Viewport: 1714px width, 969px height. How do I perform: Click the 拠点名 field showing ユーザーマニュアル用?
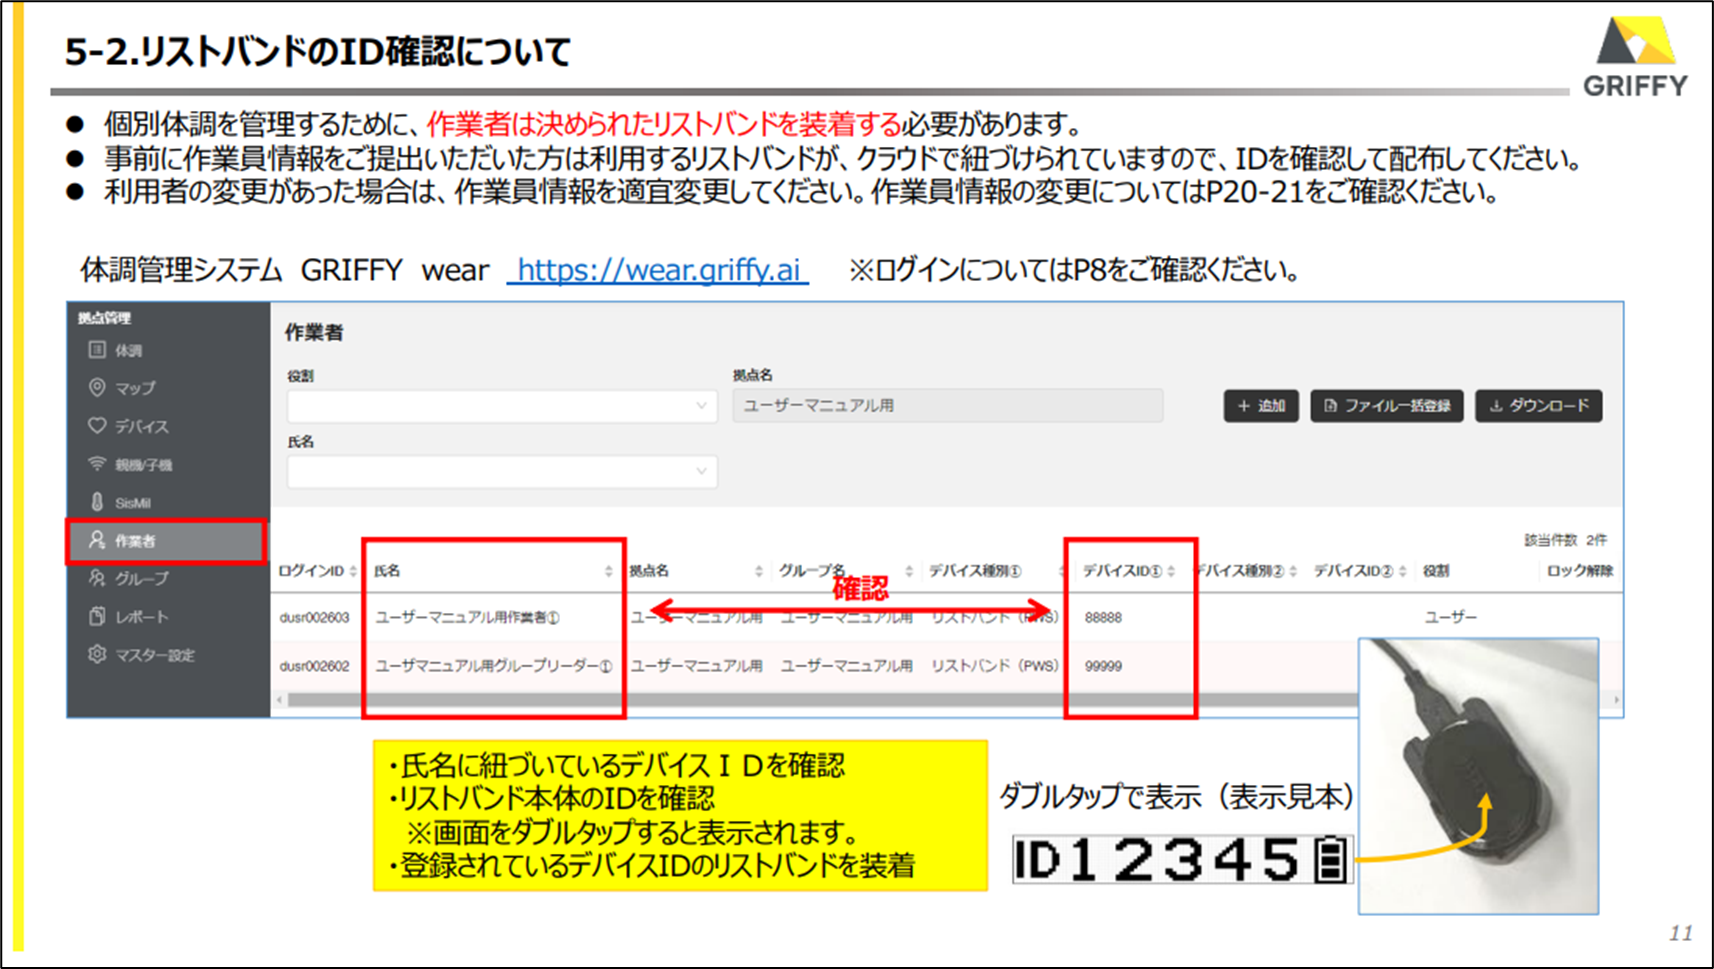[946, 406]
